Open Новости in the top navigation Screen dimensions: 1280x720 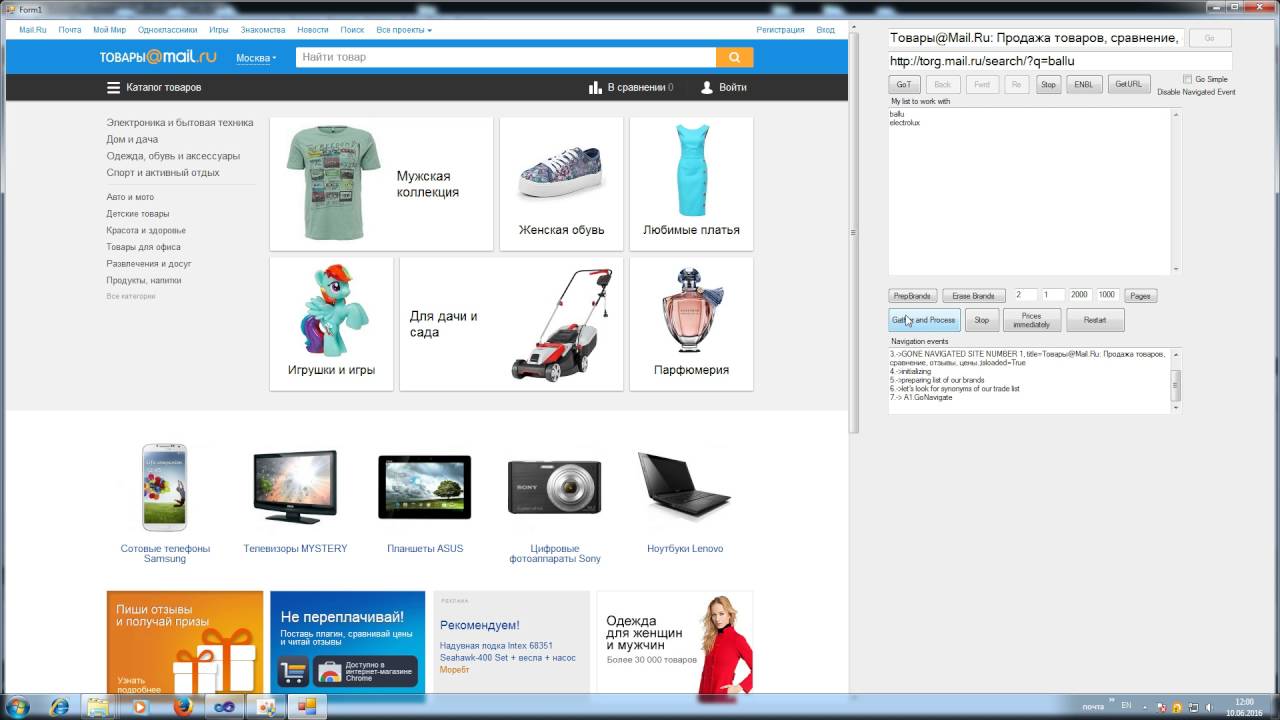(313, 30)
